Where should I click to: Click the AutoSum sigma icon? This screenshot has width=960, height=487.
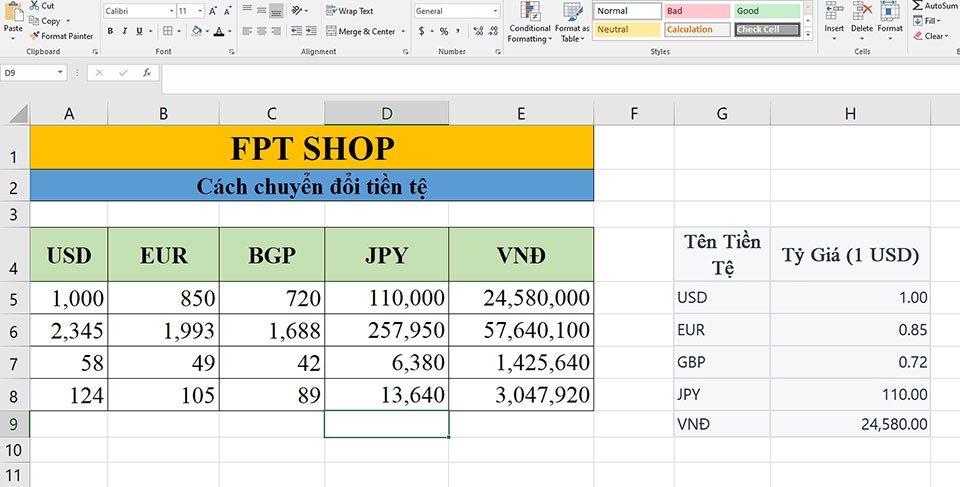[x=917, y=6]
